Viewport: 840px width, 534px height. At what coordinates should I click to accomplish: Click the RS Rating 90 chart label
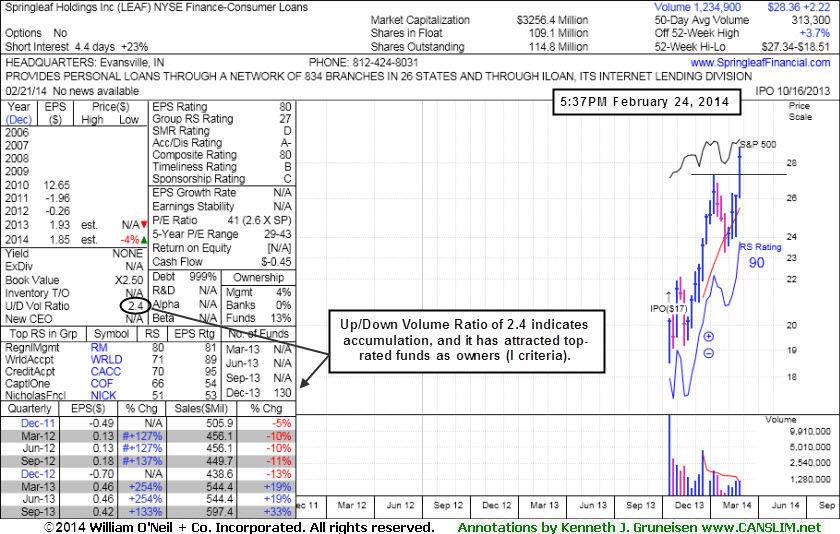[760, 256]
